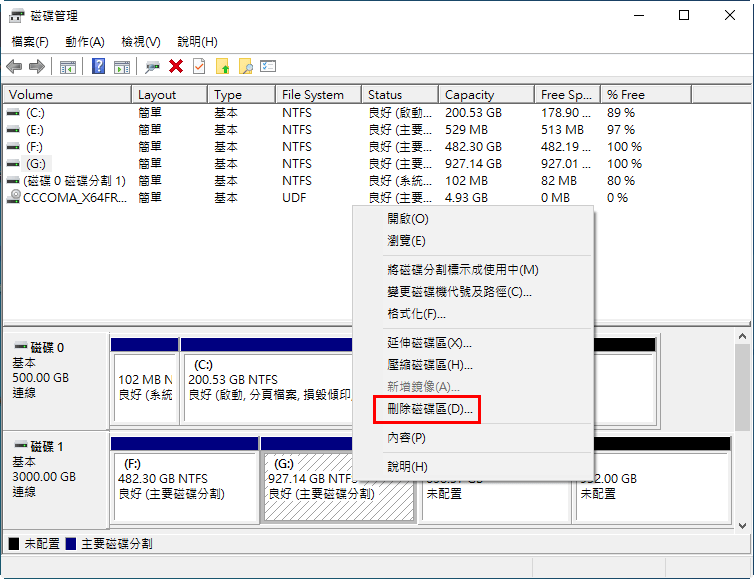The width and height of the screenshot is (754, 579).
Task: Open the 動作(A) menu
Action: 85,42
